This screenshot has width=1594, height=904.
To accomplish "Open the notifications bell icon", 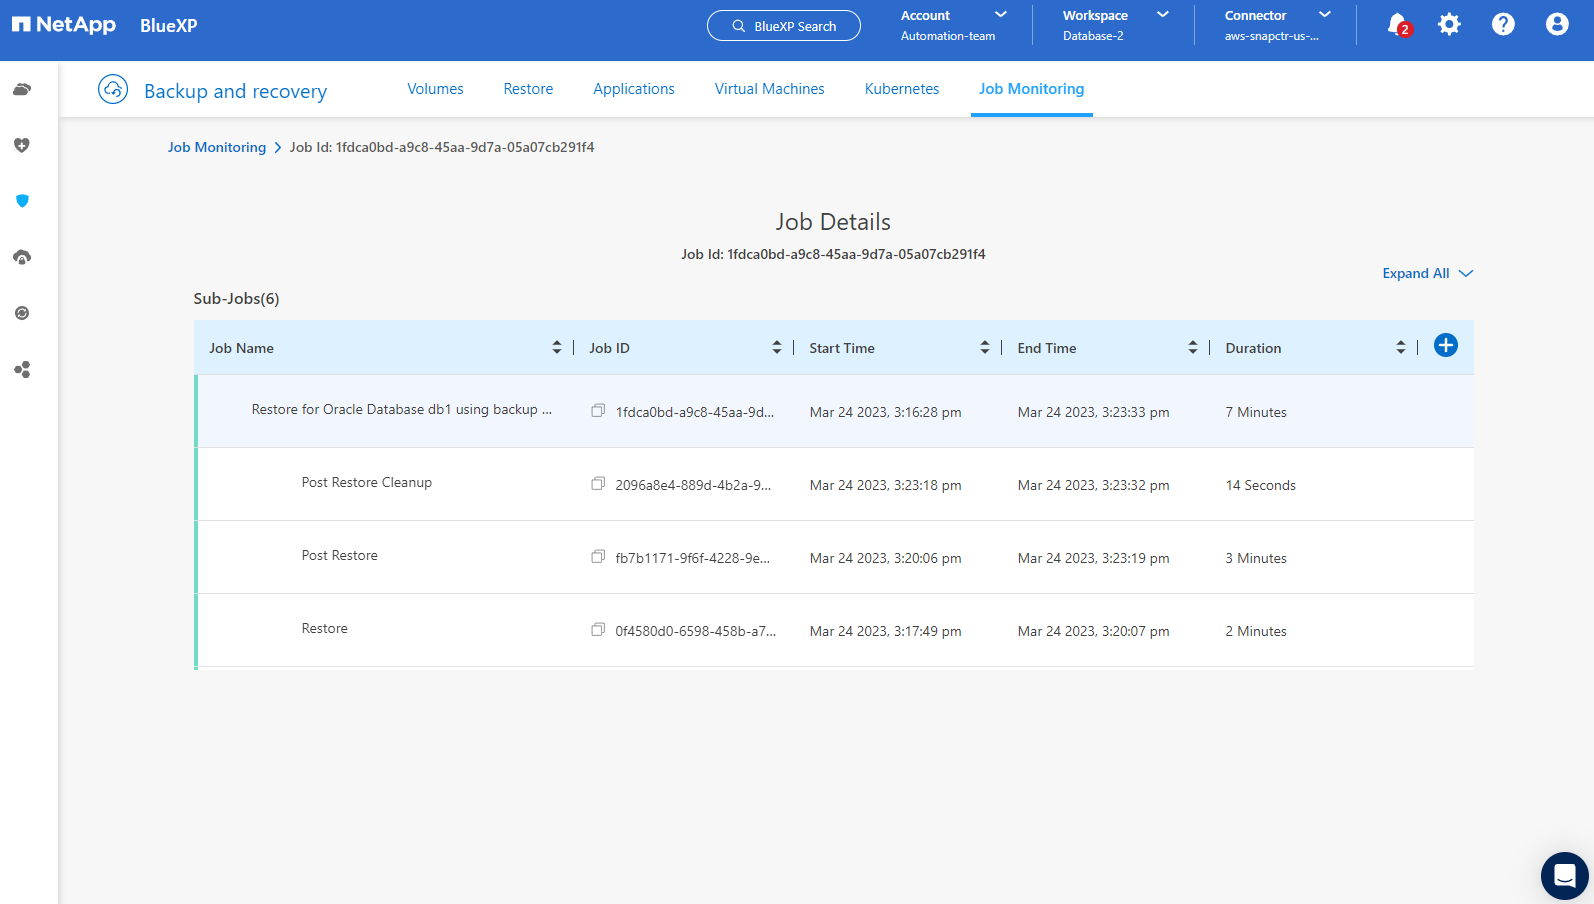I will 1397,25.
